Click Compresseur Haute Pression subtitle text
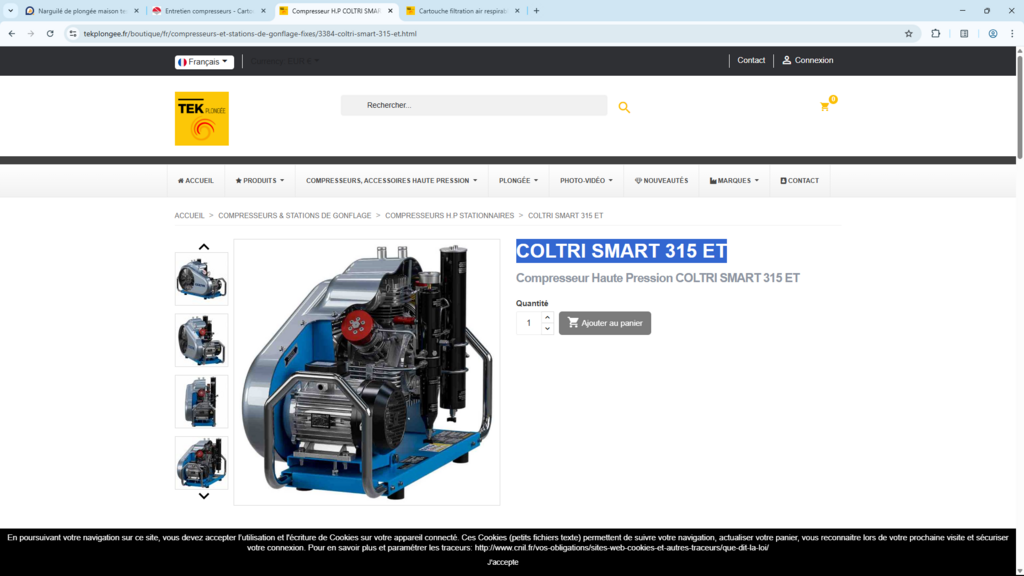 tap(658, 278)
